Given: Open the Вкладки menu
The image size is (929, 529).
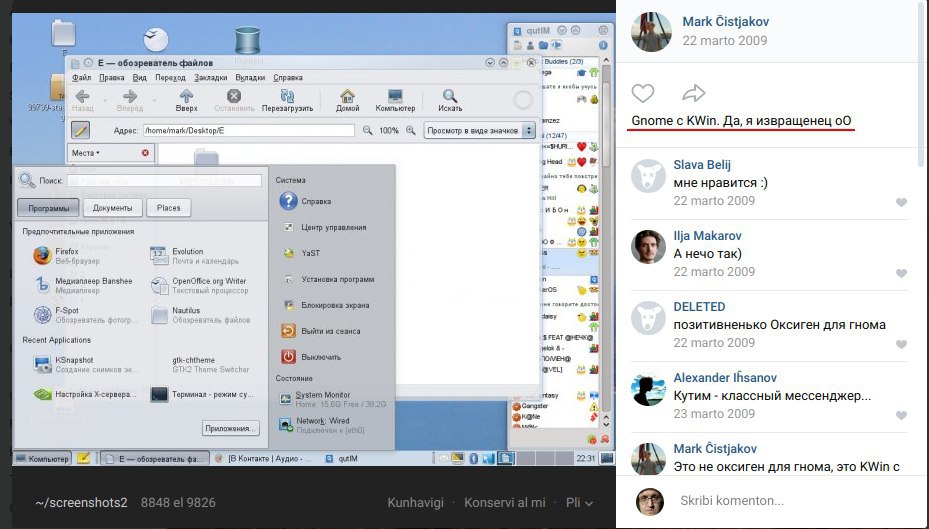Looking at the screenshot, I should click(250, 78).
